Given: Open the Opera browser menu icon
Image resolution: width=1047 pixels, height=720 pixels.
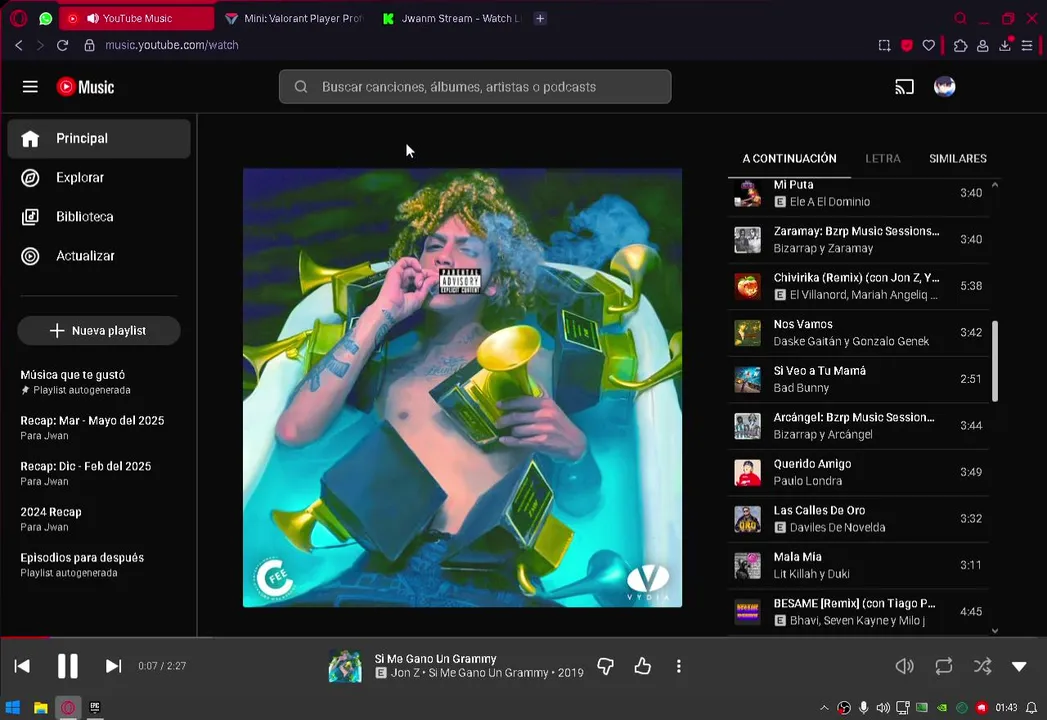Looking at the screenshot, I should [19, 18].
